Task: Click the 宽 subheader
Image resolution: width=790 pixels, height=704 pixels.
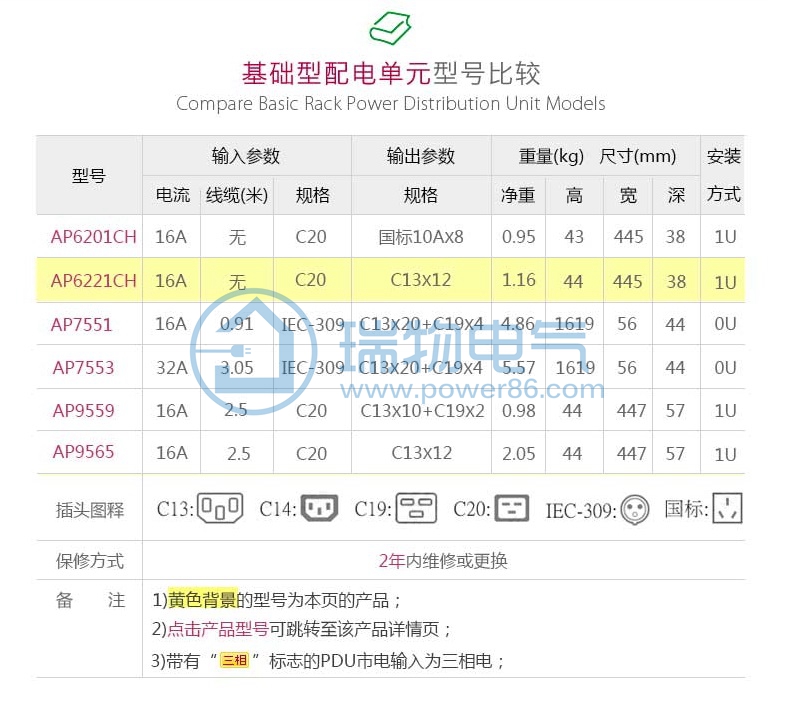Action: [628, 195]
